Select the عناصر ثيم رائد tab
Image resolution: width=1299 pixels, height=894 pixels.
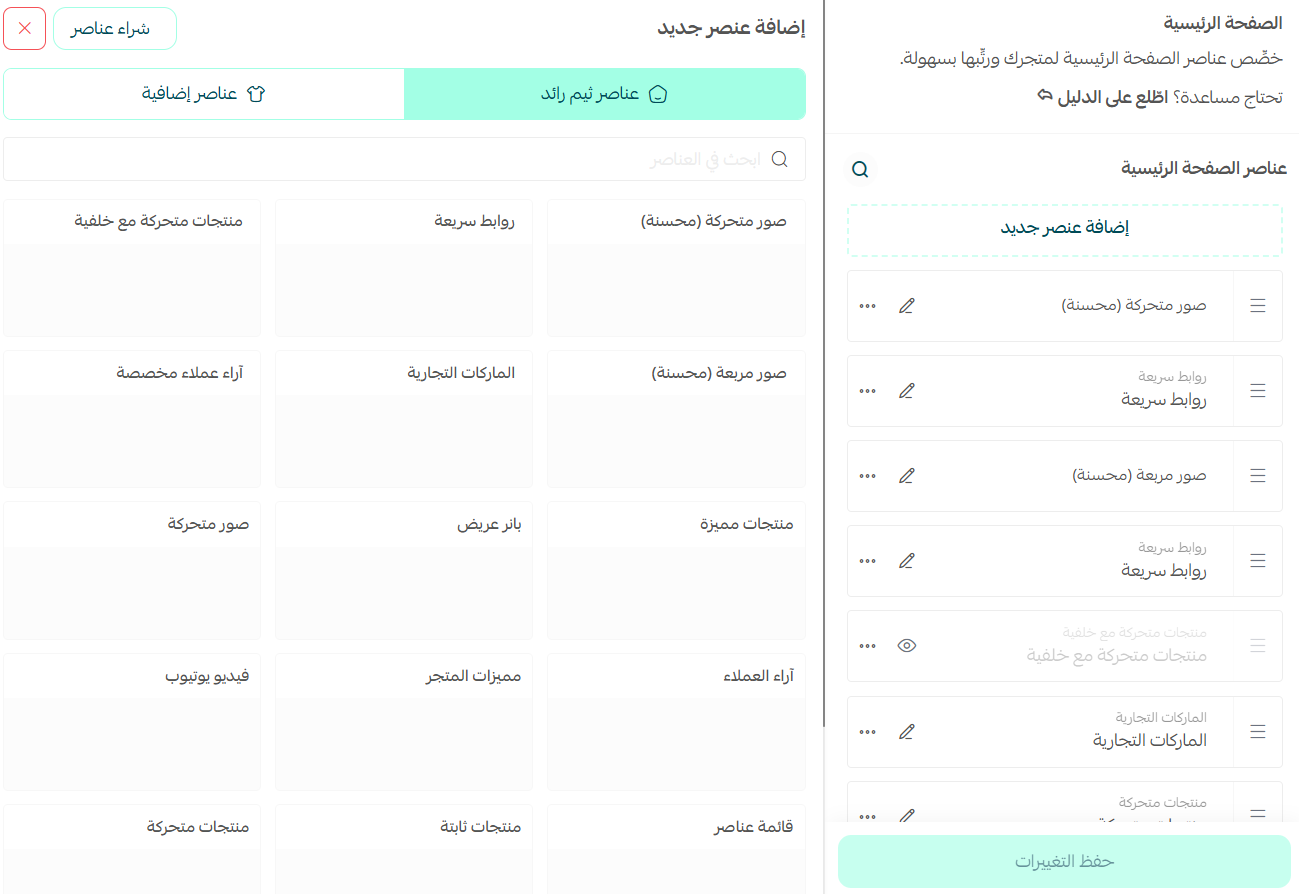(605, 92)
